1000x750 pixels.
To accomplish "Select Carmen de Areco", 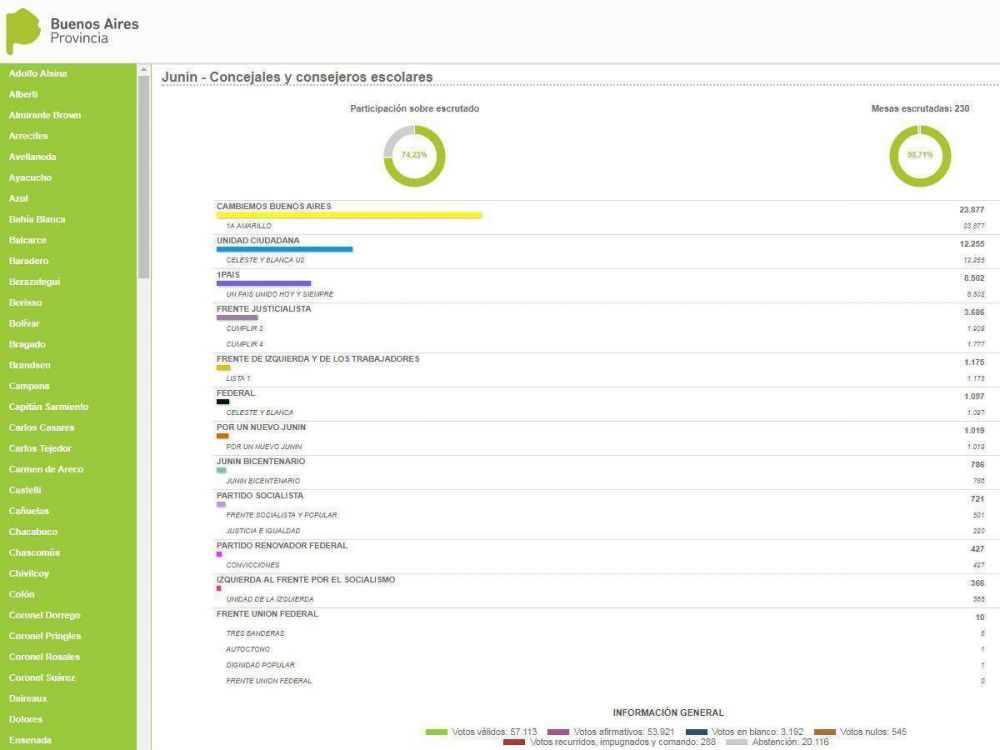I will tap(46, 469).
